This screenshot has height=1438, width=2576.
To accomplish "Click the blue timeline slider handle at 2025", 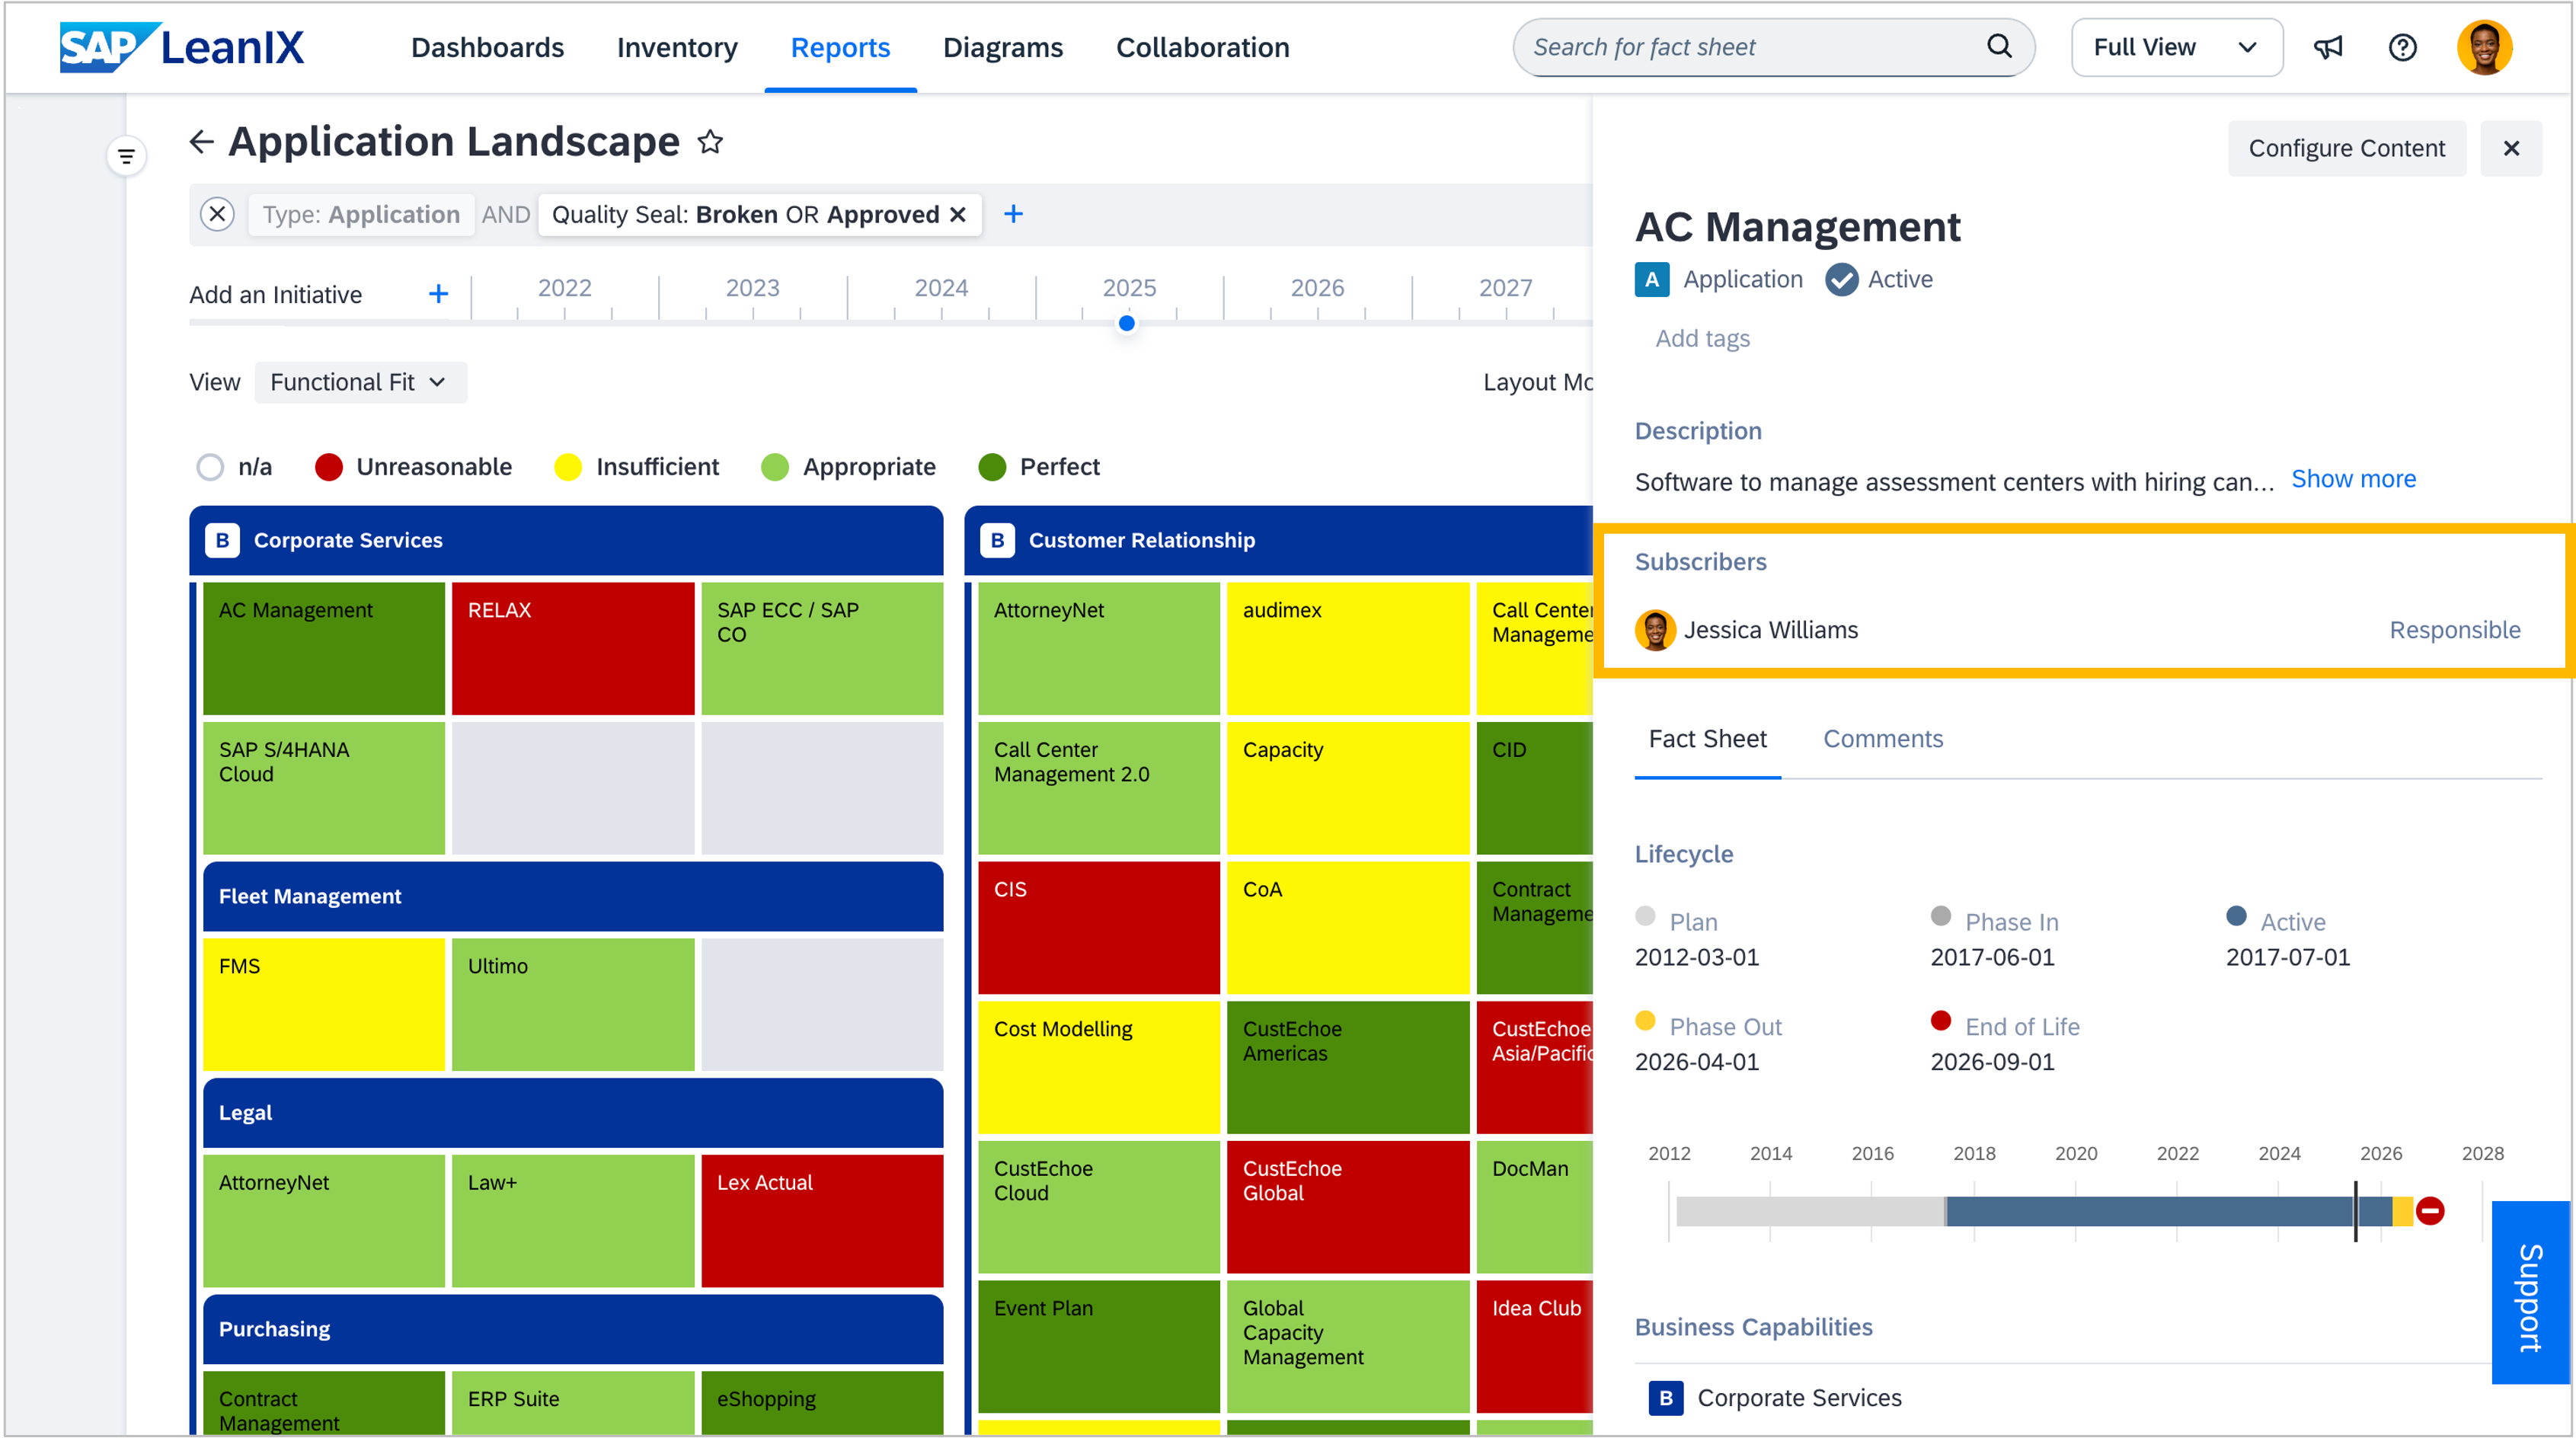I will point(1126,323).
